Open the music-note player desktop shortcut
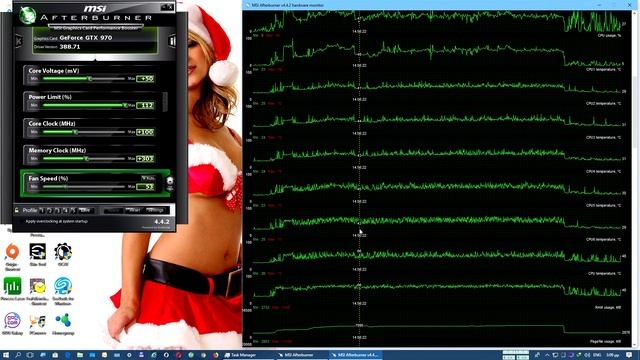Viewport: 640px width, 360px height. tap(38, 324)
